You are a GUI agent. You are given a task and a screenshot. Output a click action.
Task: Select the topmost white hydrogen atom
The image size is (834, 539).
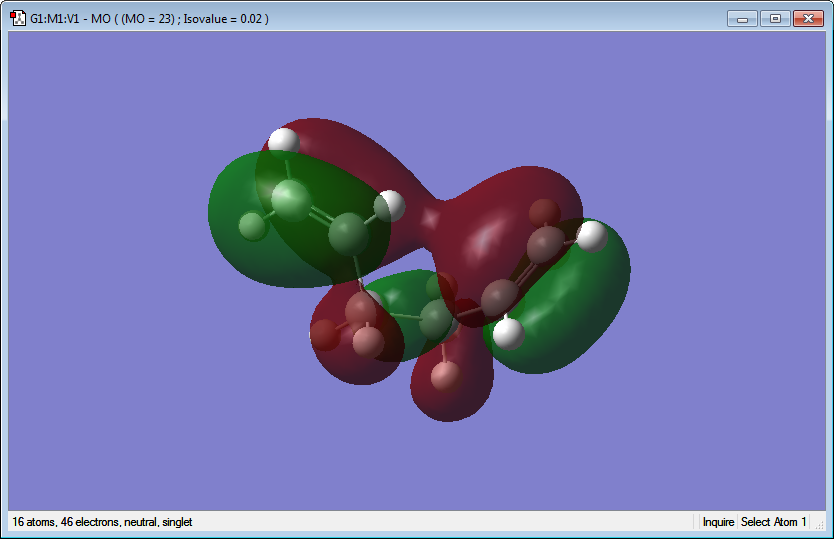tap(283, 143)
